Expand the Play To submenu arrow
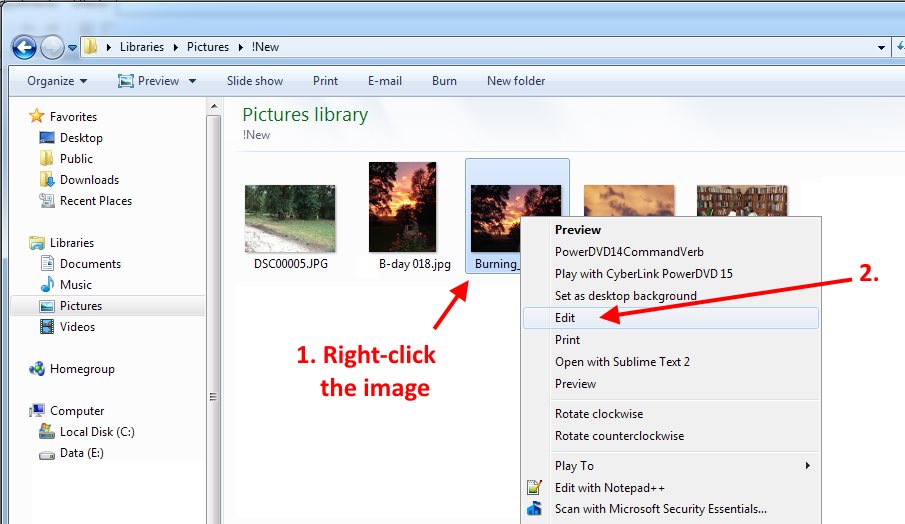Screen dimensions: 905x524 [807, 466]
